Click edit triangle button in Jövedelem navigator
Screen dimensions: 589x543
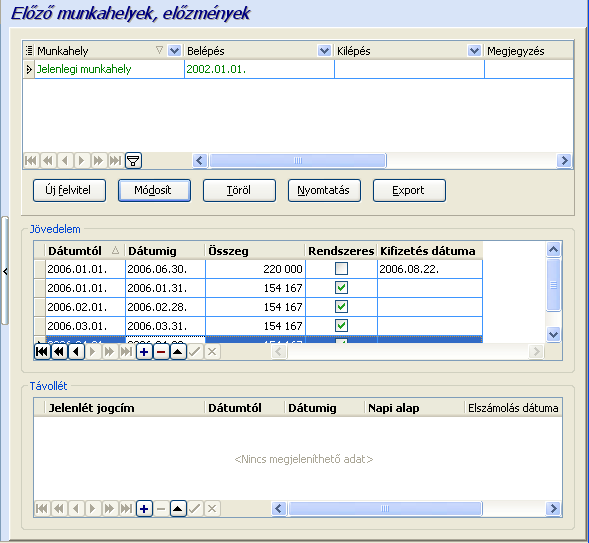pyautogui.click(x=178, y=352)
